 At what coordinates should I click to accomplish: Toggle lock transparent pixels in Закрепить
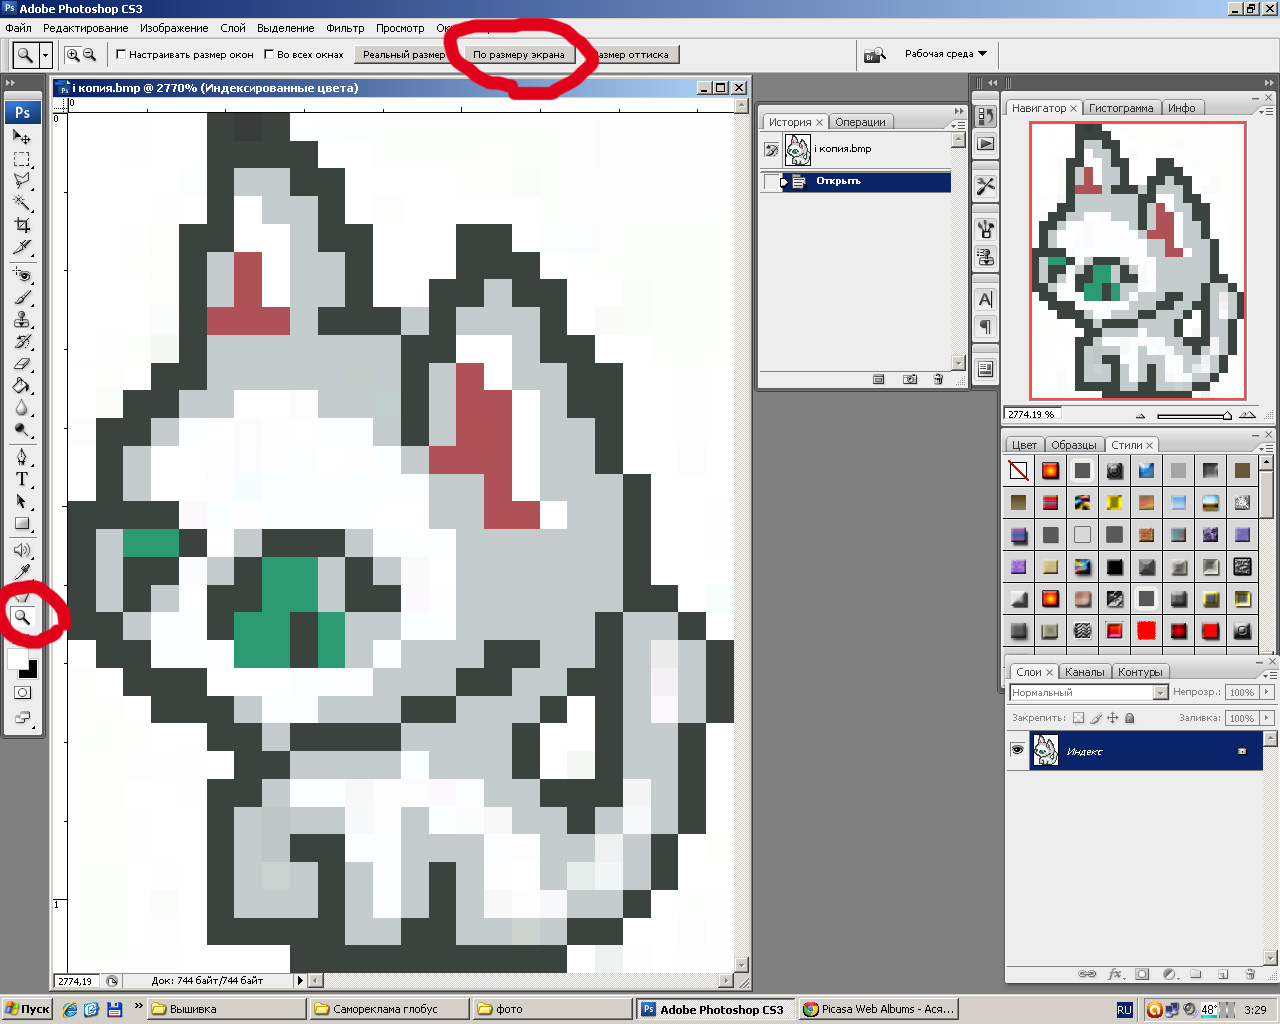1078,718
